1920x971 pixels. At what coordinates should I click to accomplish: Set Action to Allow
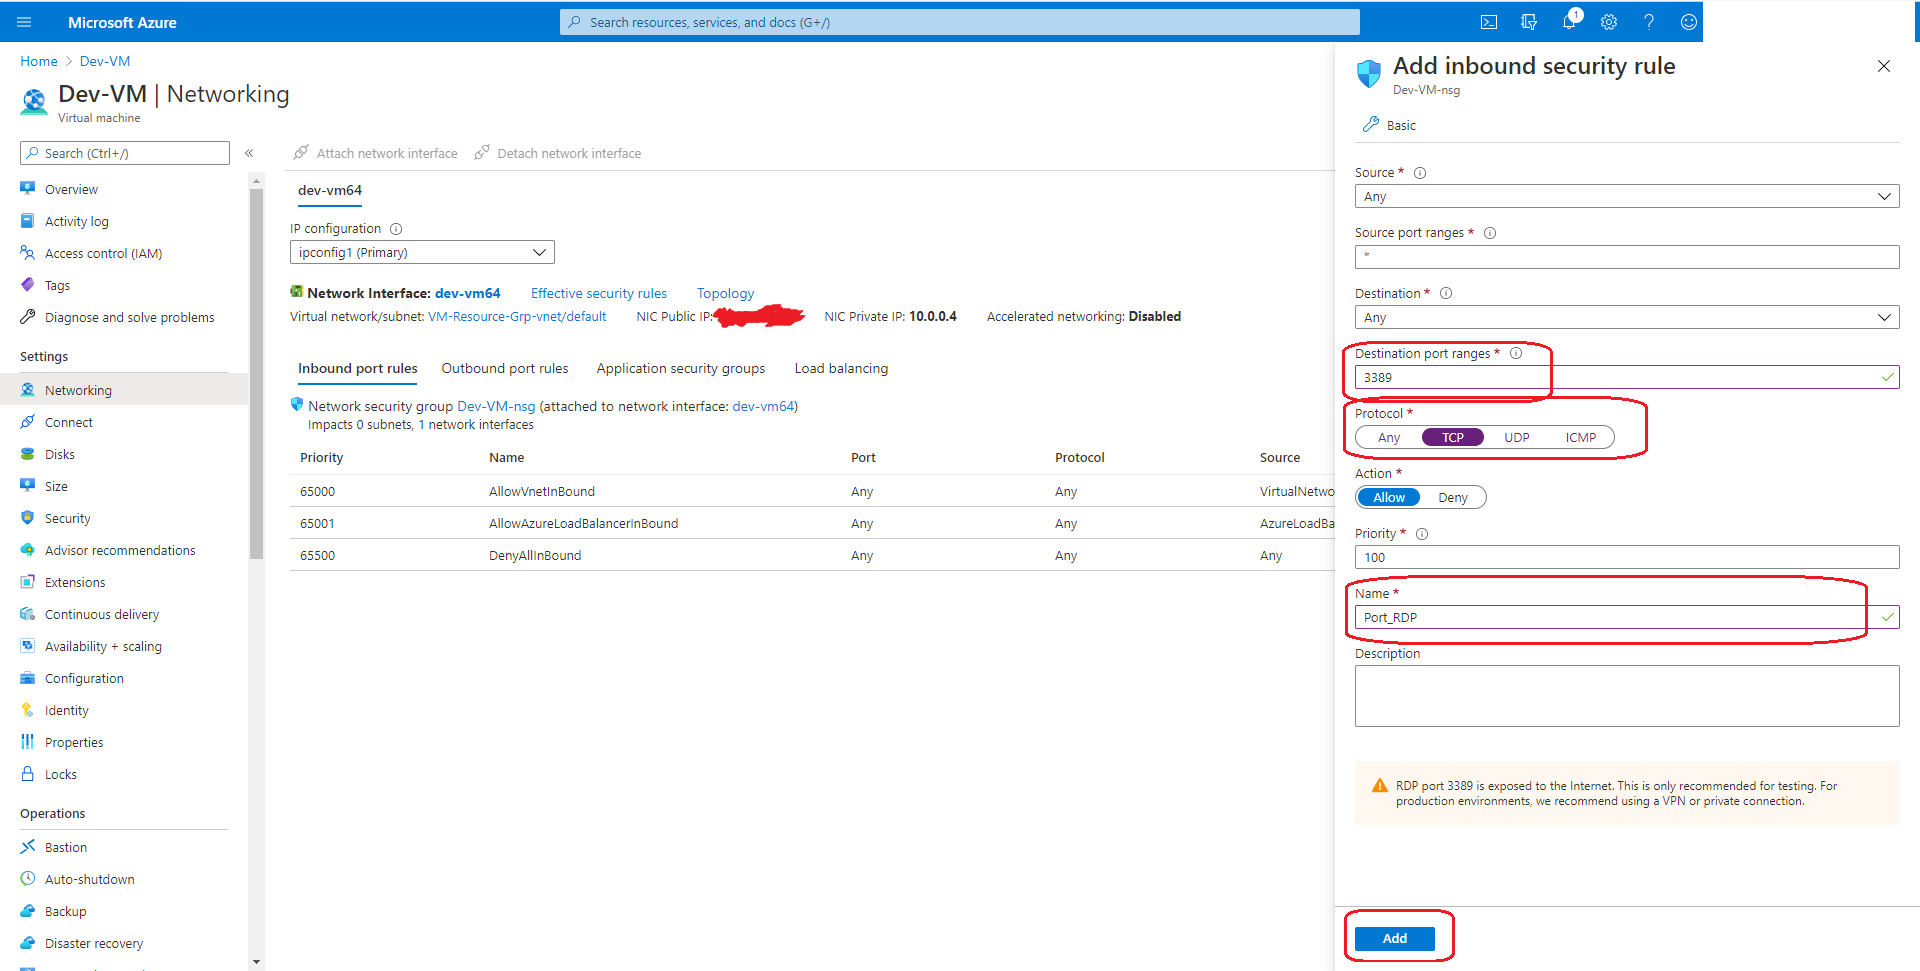click(1388, 498)
